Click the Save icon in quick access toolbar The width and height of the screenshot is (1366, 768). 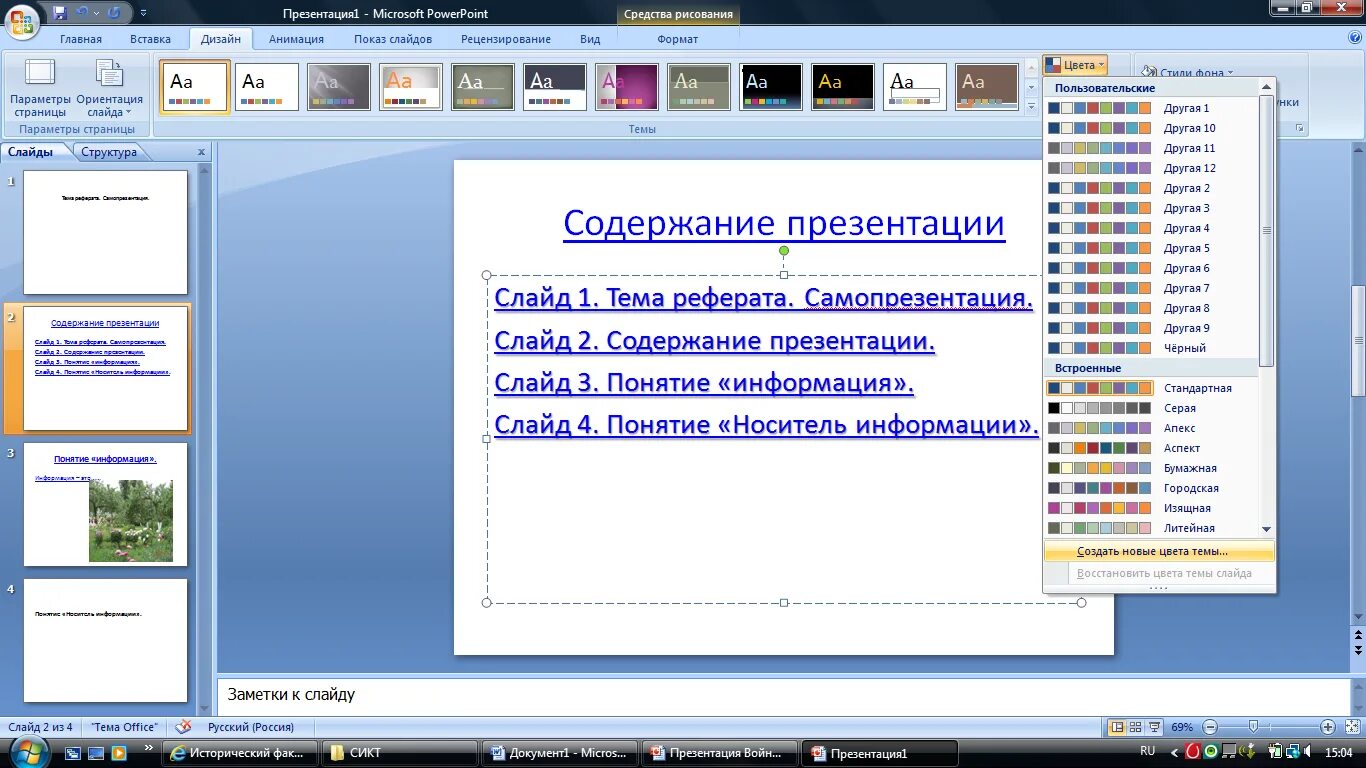pos(60,13)
